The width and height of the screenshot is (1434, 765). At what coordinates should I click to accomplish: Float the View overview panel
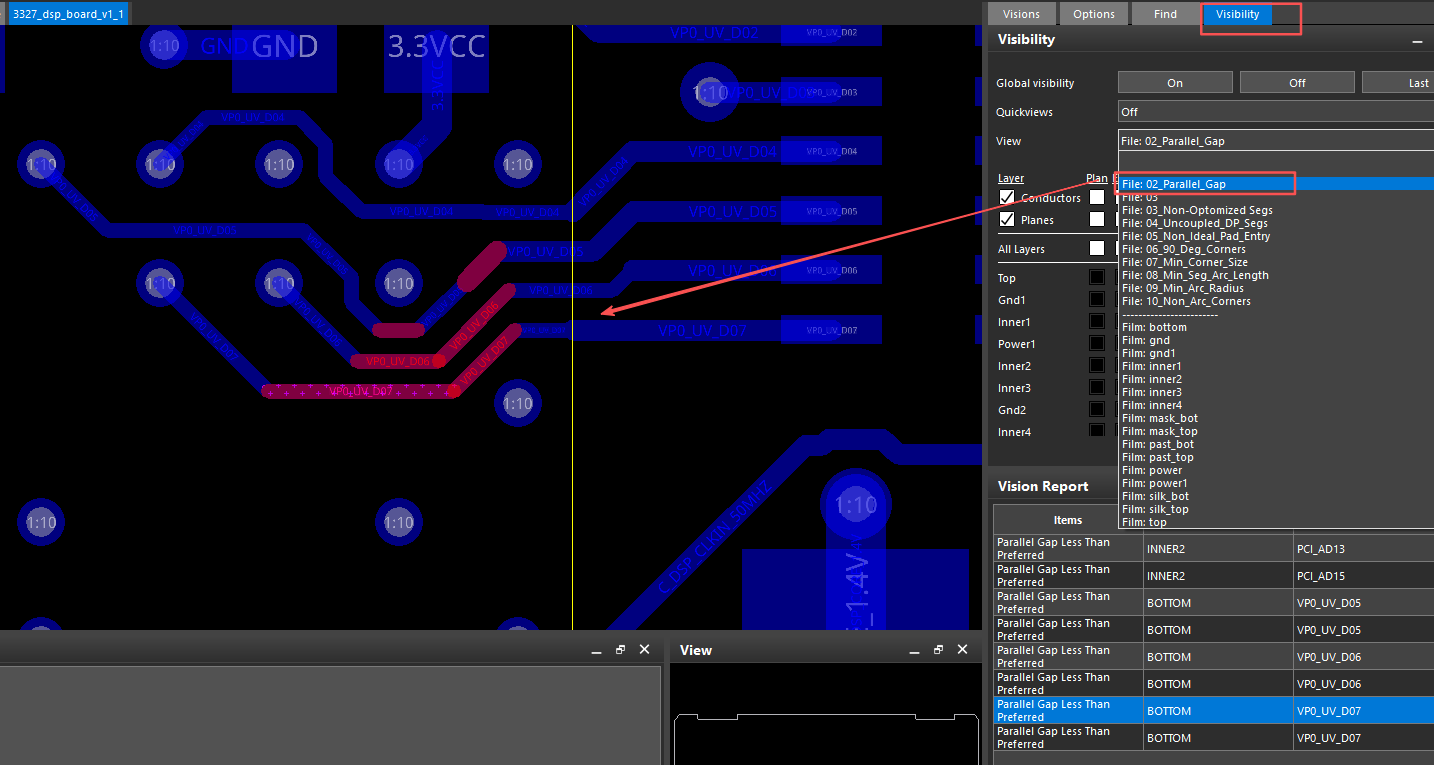[938, 650]
